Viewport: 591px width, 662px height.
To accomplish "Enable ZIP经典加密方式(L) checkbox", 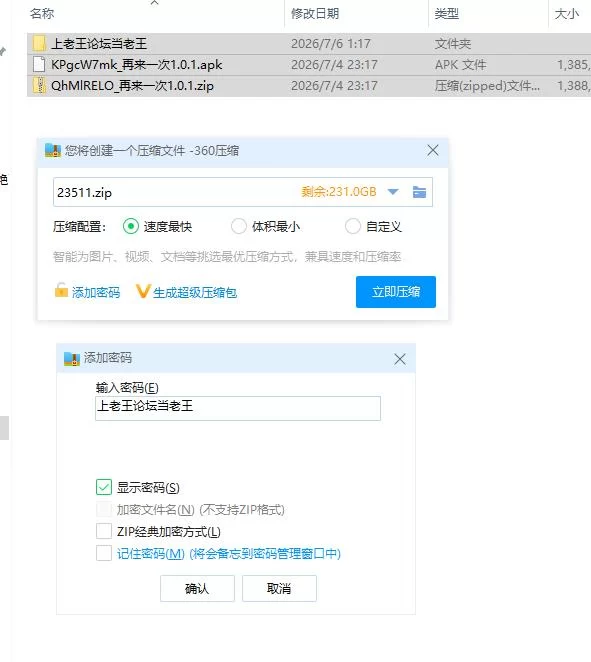I will click(x=104, y=531).
